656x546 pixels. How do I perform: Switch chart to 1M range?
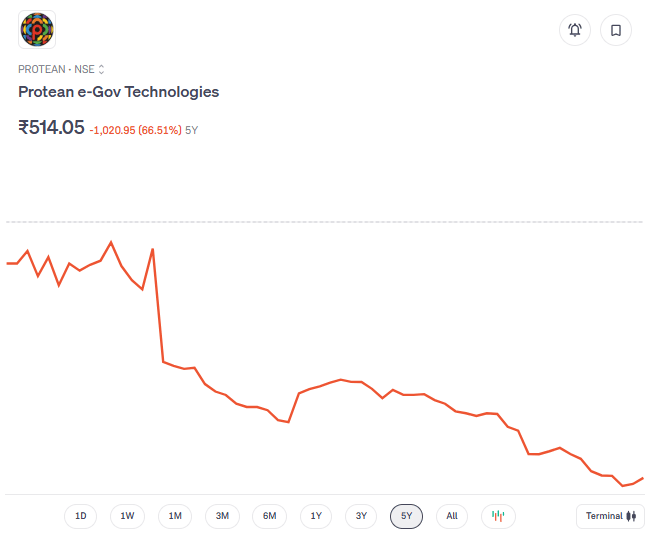[x=175, y=516]
